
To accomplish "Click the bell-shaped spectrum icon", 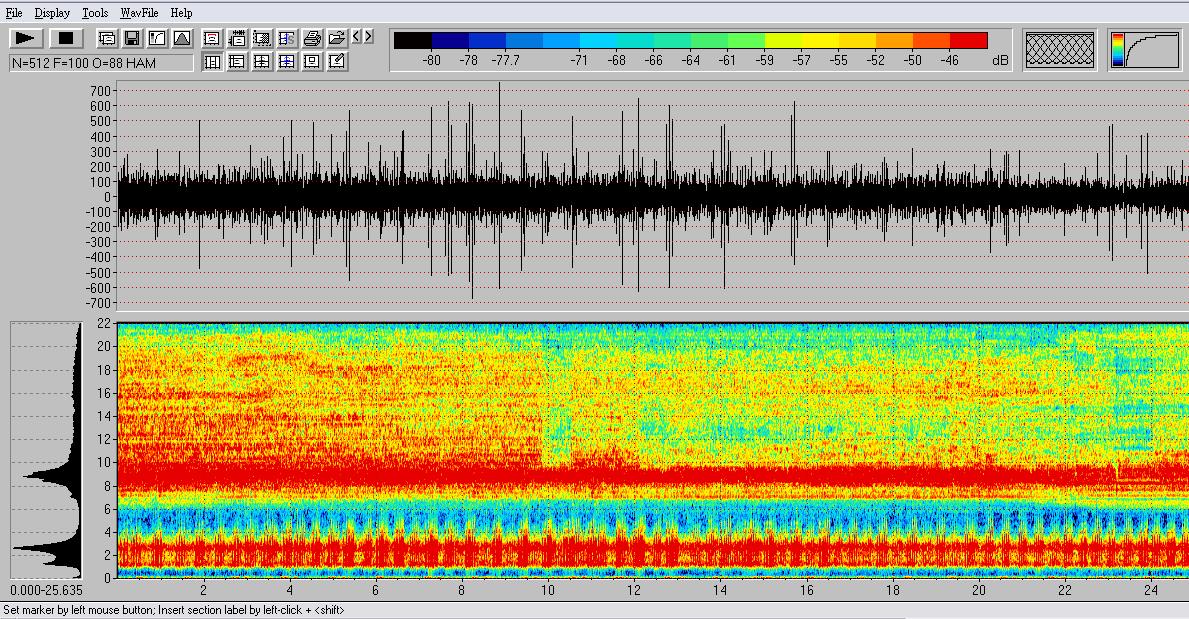I will click(182, 38).
